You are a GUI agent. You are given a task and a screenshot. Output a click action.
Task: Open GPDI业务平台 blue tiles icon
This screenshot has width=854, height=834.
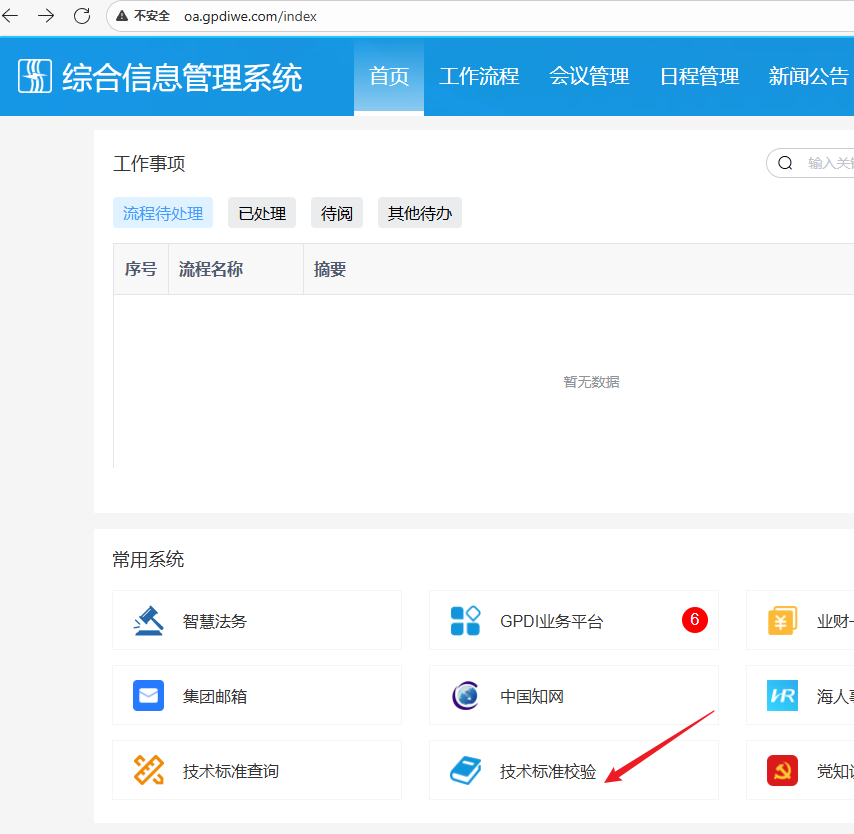pos(465,621)
